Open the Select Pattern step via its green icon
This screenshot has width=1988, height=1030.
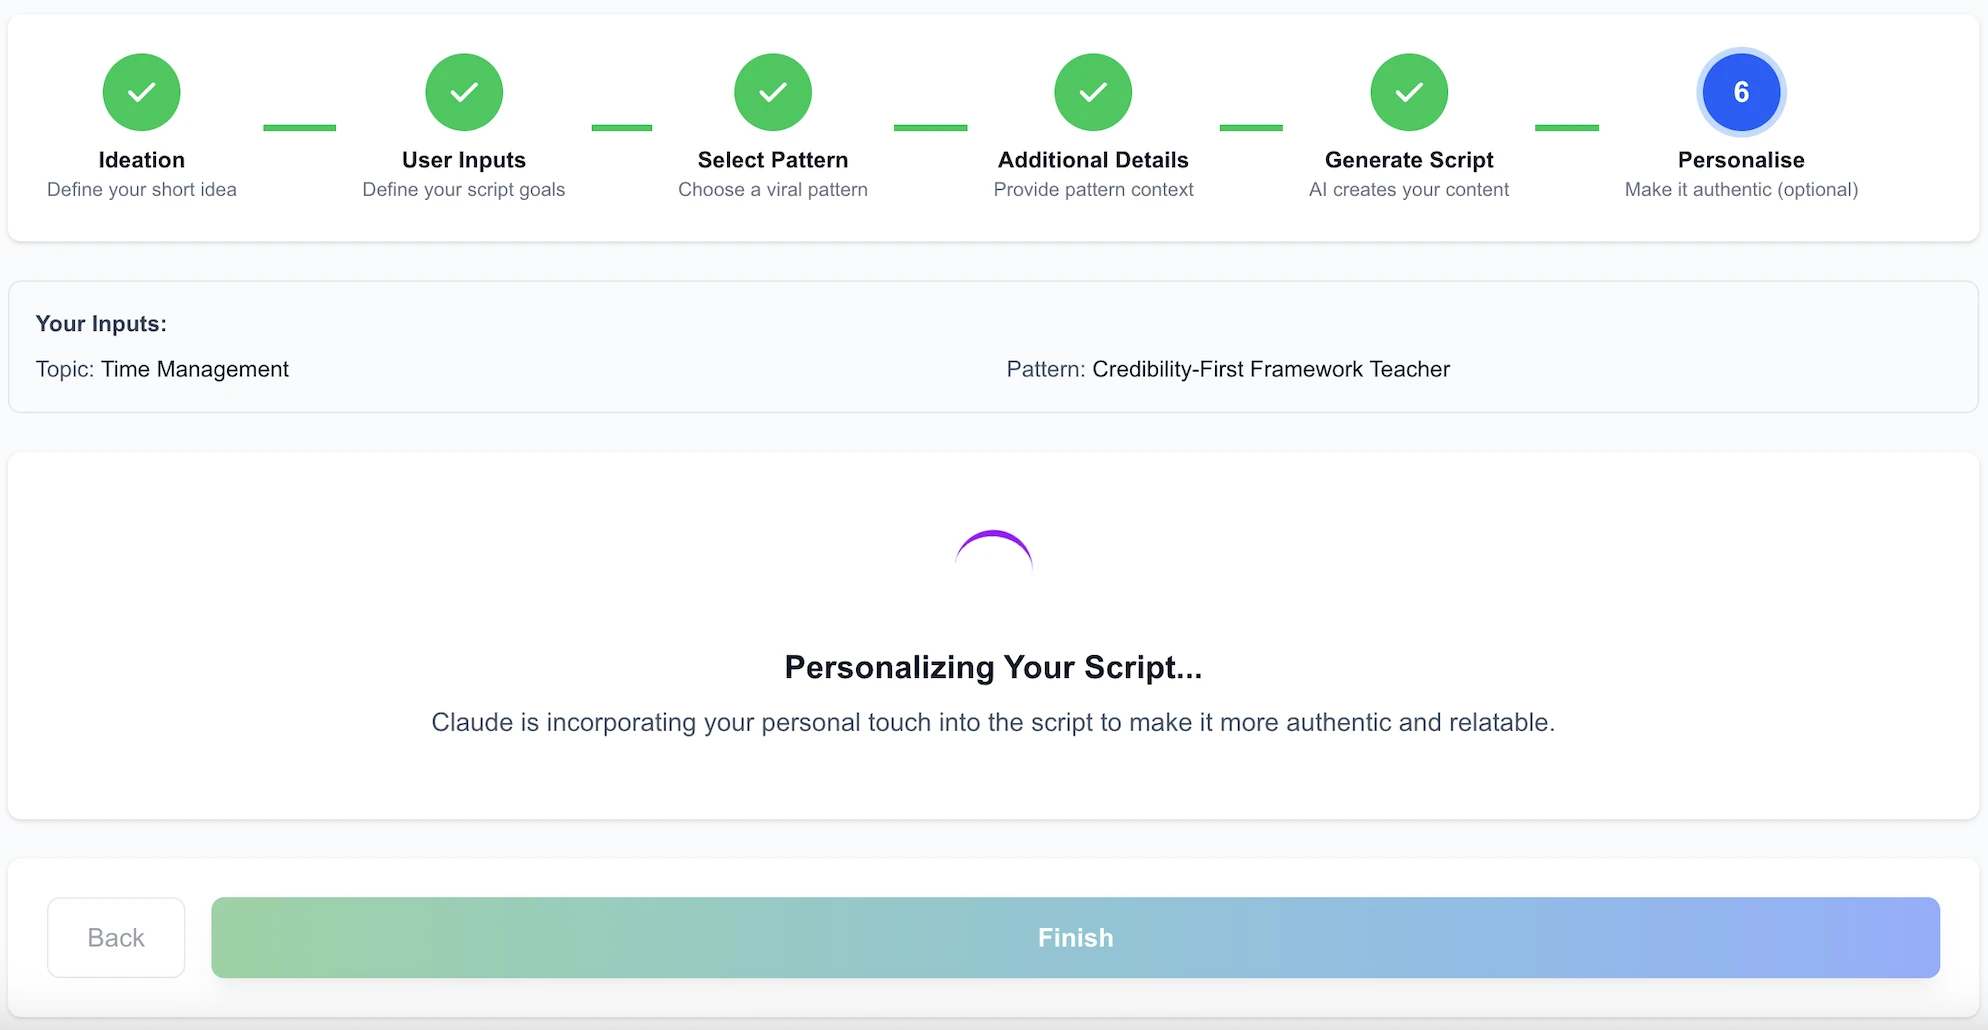click(x=772, y=92)
